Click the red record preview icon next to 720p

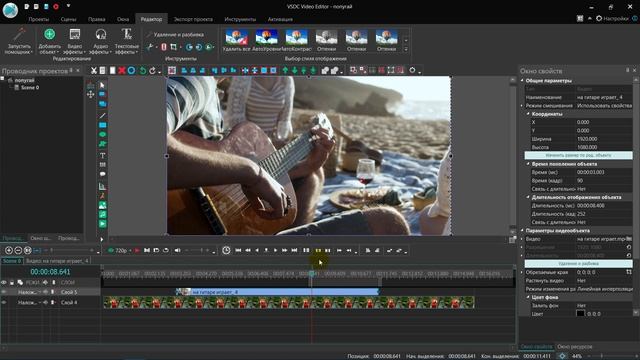pyautogui.click(x=137, y=250)
